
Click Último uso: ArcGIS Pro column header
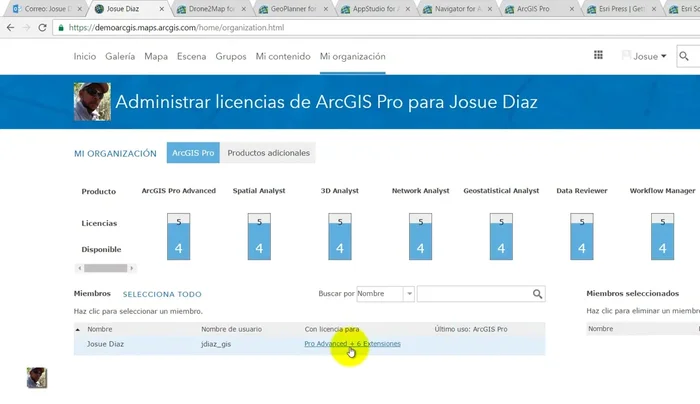tap(471, 329)
